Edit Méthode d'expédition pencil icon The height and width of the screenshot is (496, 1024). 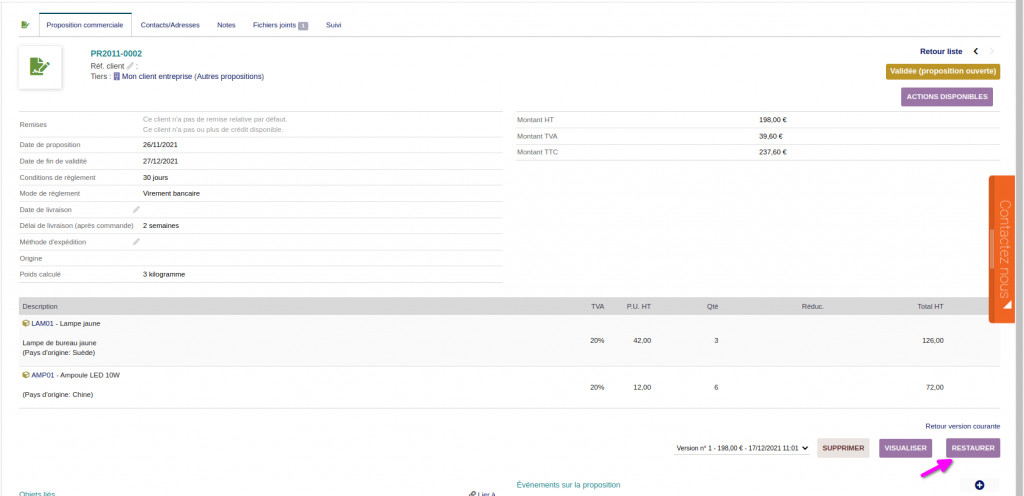[x=136, y=241]
